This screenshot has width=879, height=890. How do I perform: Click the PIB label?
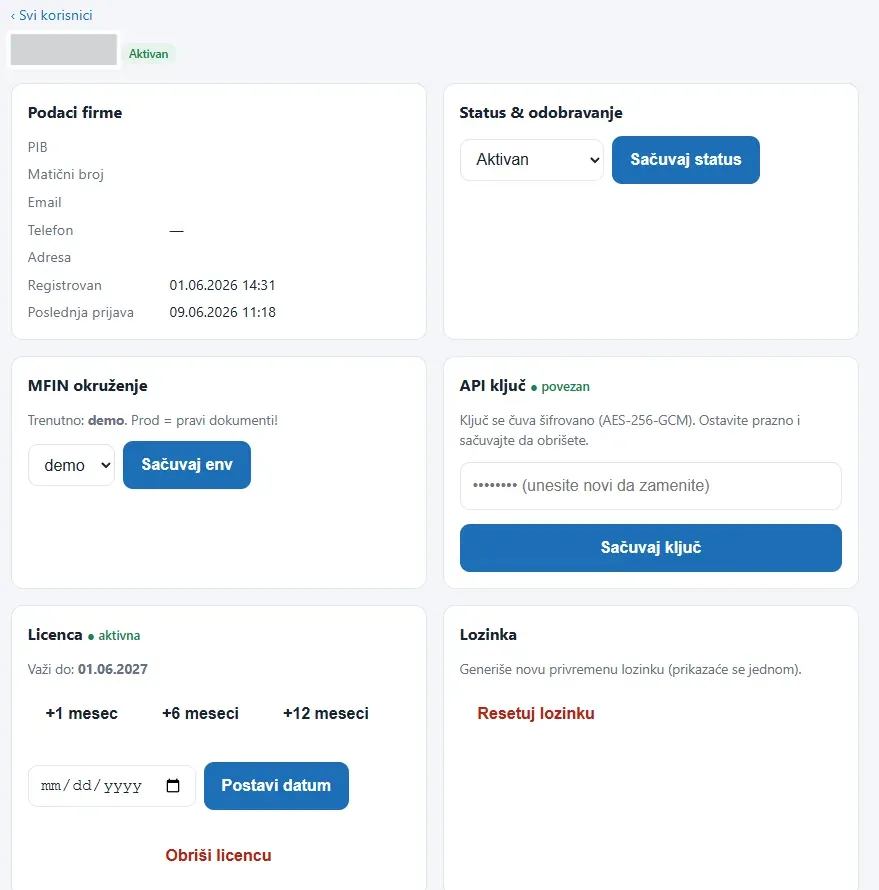(x=37, y=148)
